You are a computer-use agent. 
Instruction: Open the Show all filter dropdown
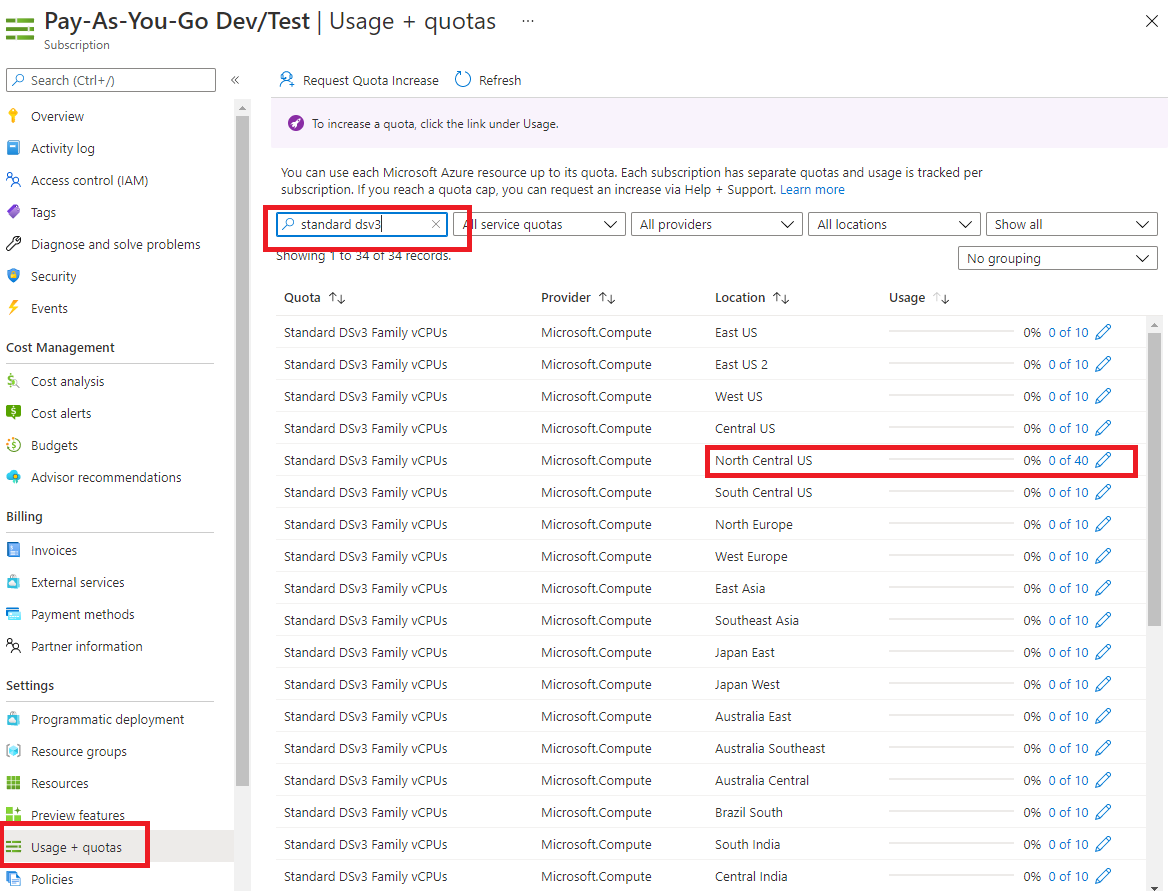(1071, 225)
